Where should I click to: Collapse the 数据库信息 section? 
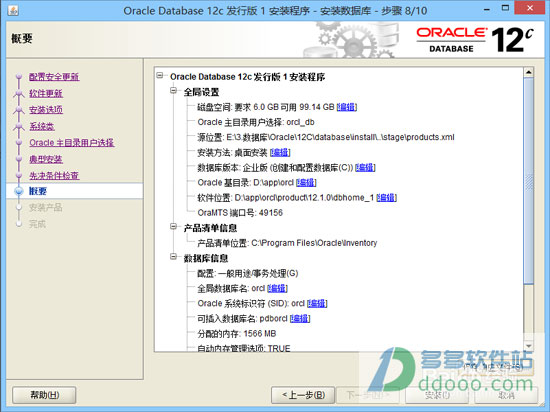(173, 257)
